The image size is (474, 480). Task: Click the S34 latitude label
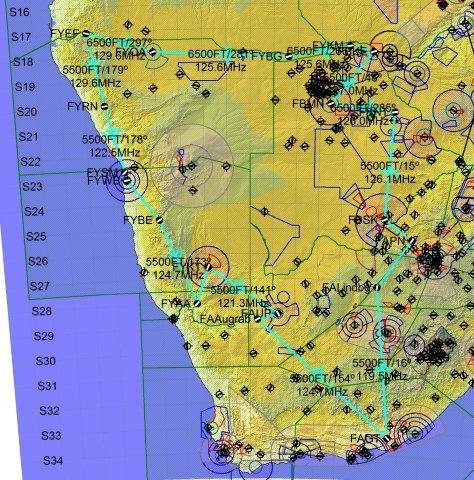53,461
